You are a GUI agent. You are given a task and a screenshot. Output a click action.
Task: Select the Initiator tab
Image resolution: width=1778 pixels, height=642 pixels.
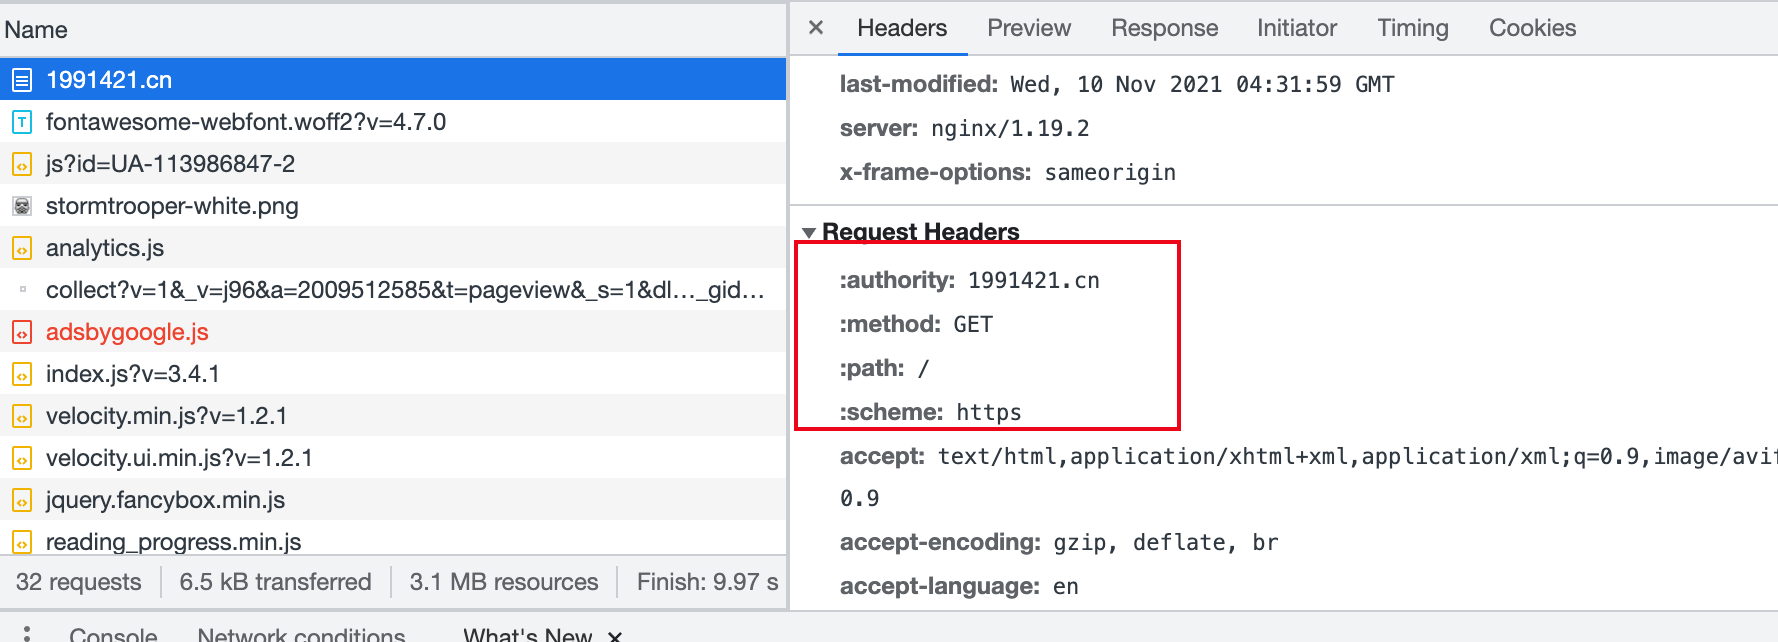1296,28
